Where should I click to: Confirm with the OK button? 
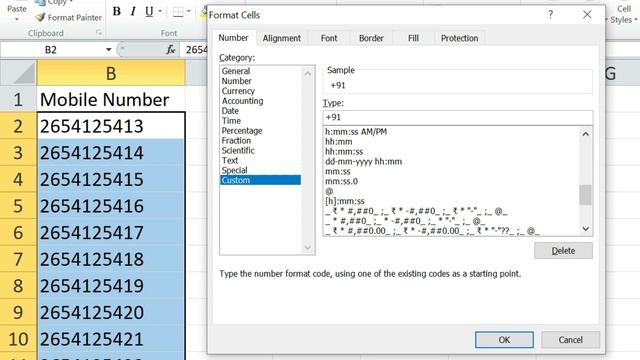[x=504, y=340]
